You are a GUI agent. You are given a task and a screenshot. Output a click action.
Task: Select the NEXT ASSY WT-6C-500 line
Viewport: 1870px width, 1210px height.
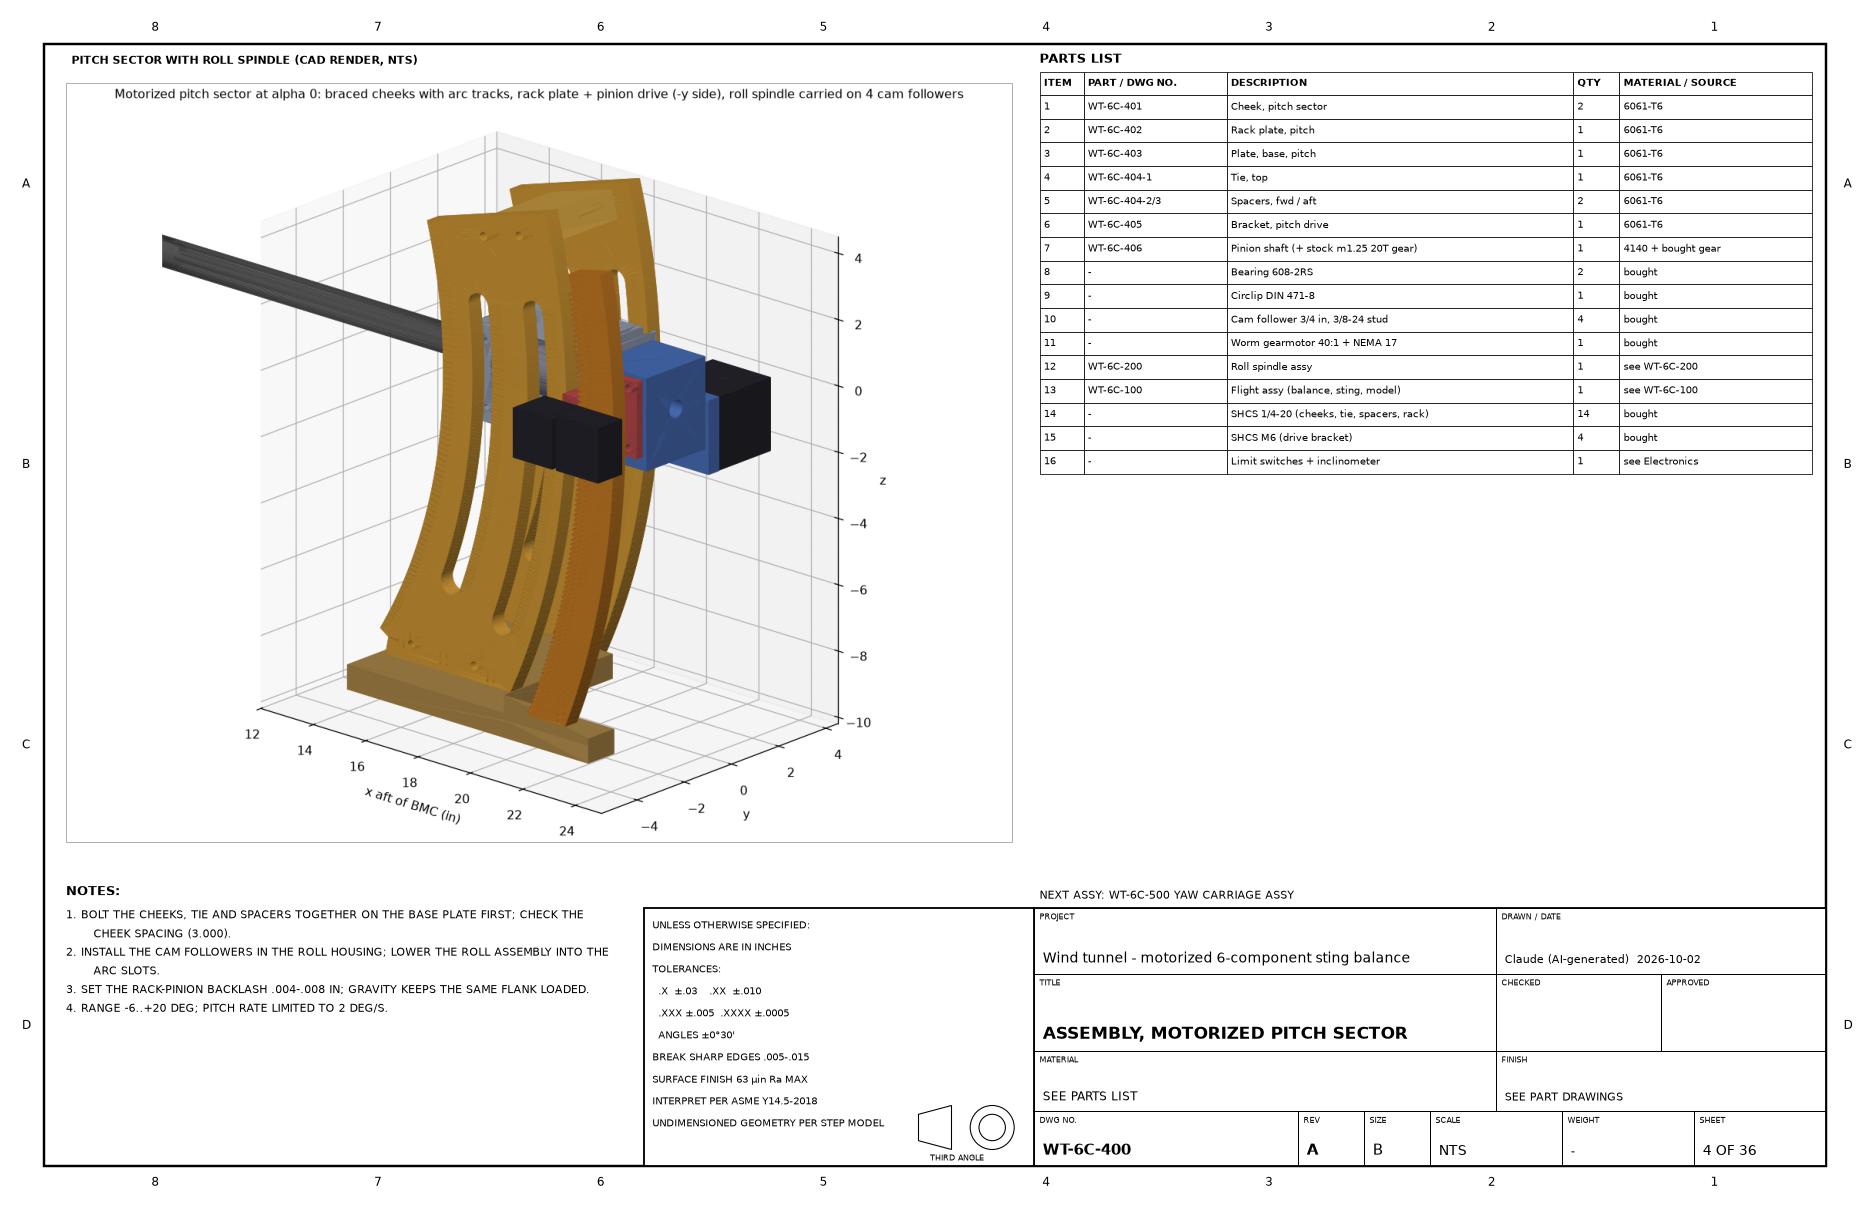click(x=1166, y=895)
